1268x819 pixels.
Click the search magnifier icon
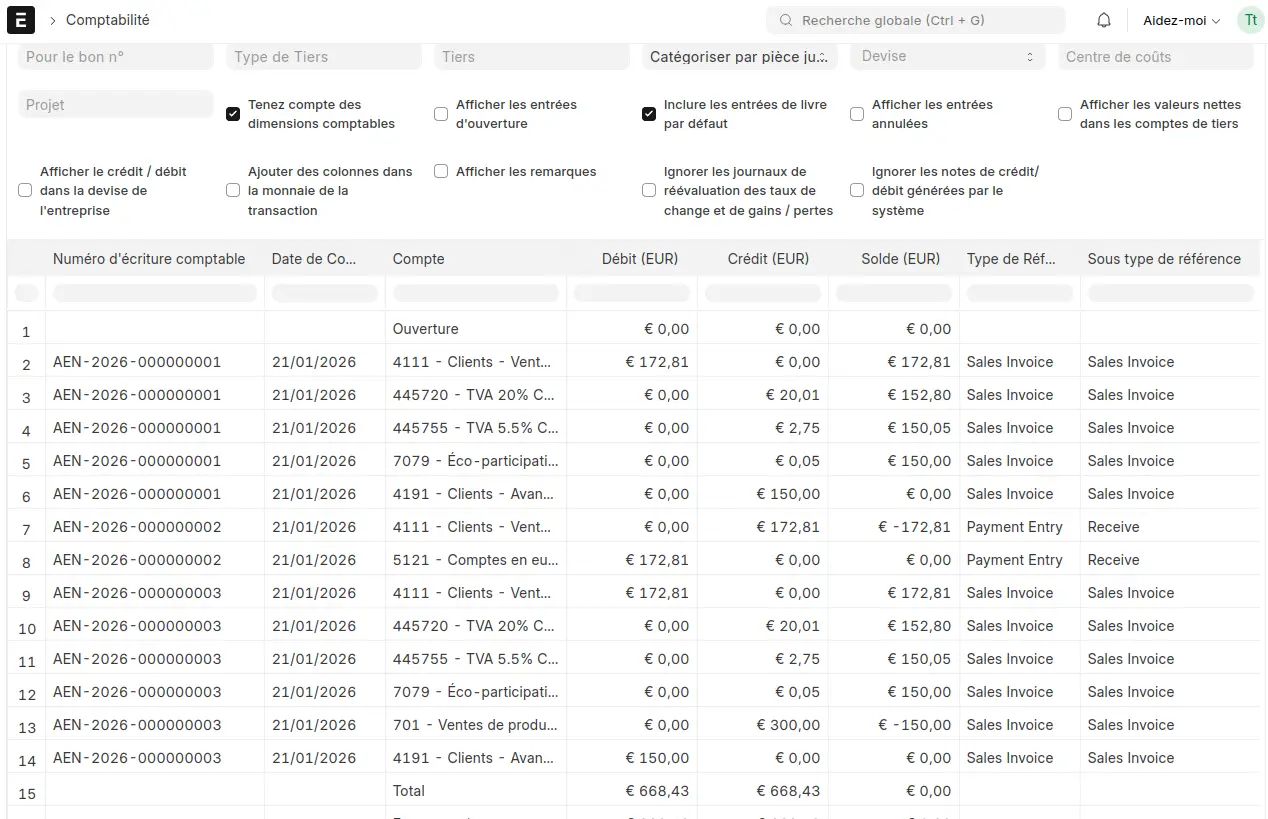pos(786,20)
